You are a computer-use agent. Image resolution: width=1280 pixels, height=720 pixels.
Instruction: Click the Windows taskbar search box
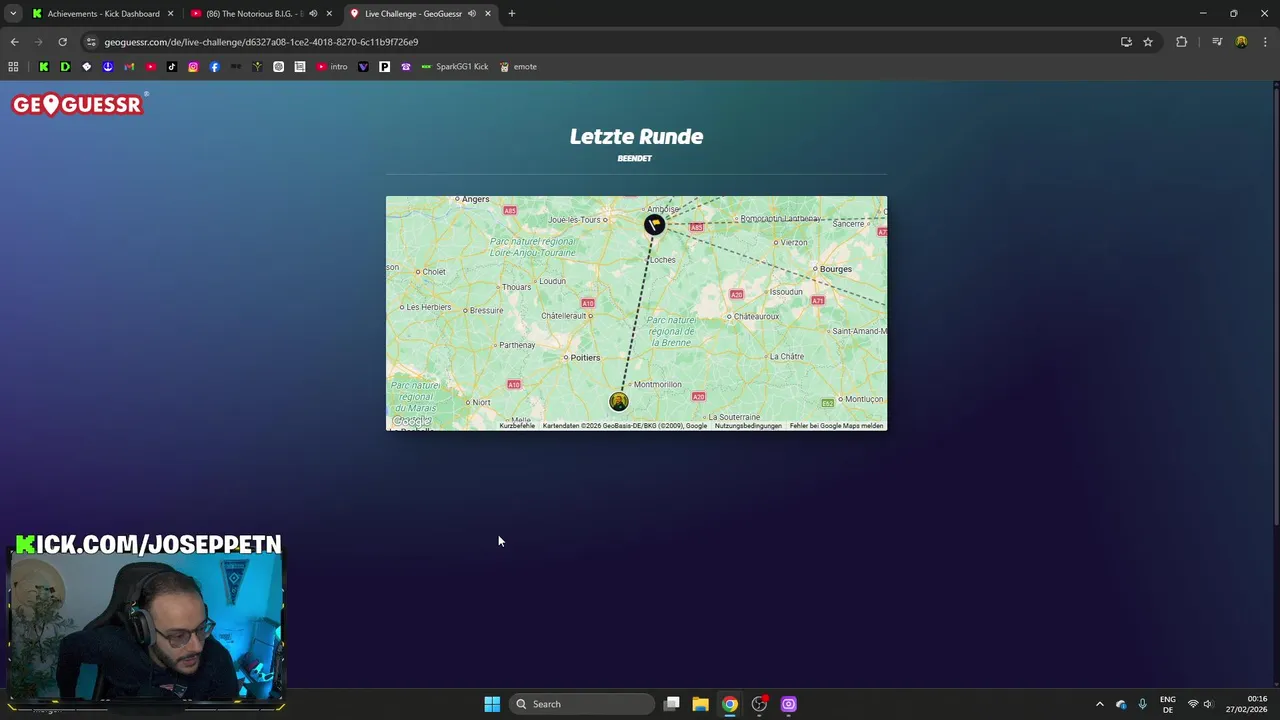(x=583, y=704)
